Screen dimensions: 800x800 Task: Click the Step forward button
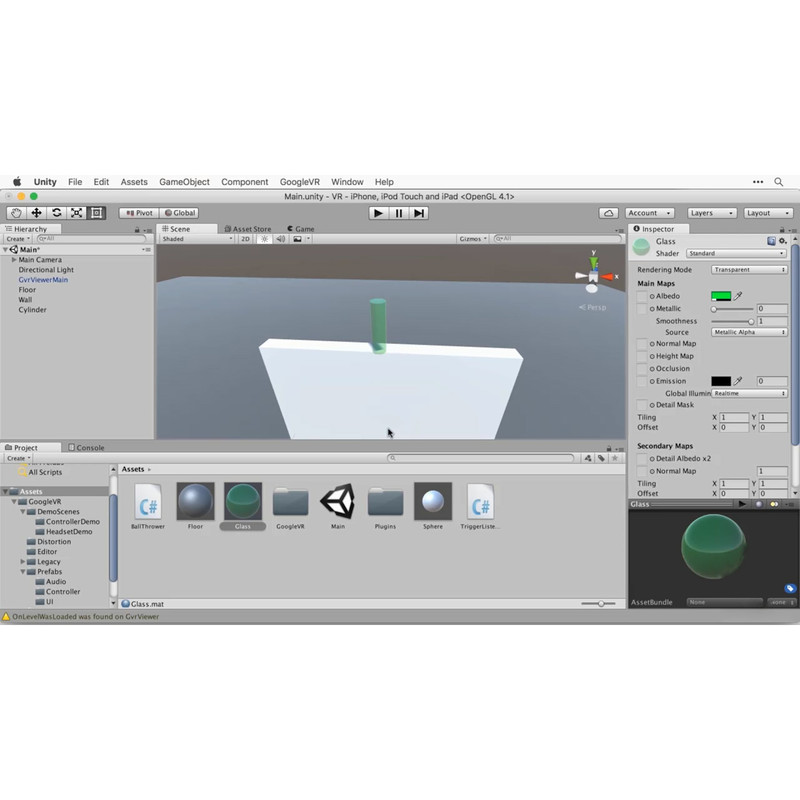tap(420, 213)
